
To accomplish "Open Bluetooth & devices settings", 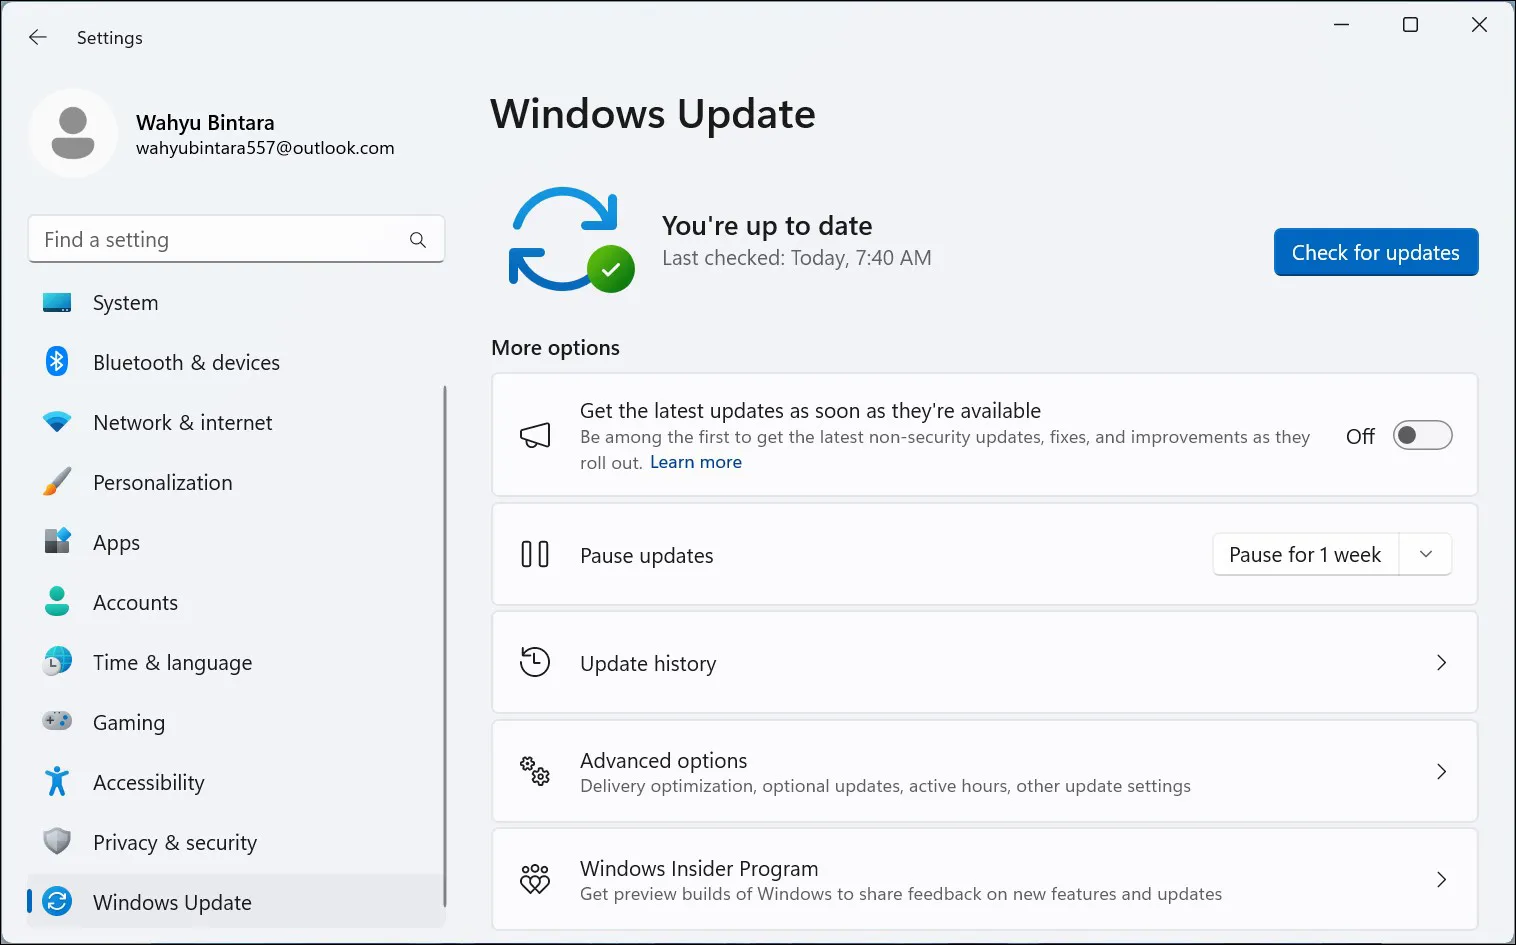I will [56, 362].
